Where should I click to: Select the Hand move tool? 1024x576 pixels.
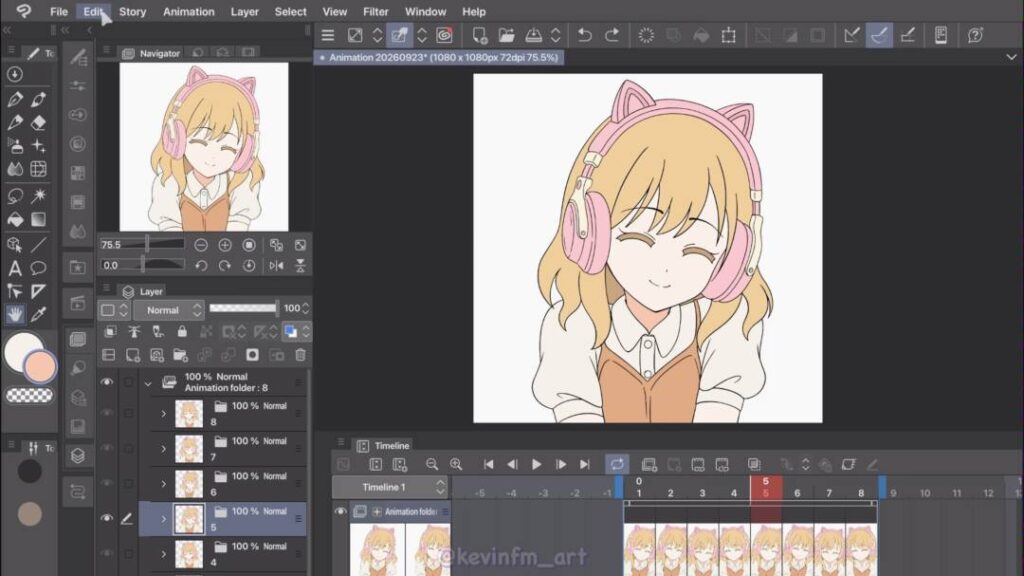[14, 314]
